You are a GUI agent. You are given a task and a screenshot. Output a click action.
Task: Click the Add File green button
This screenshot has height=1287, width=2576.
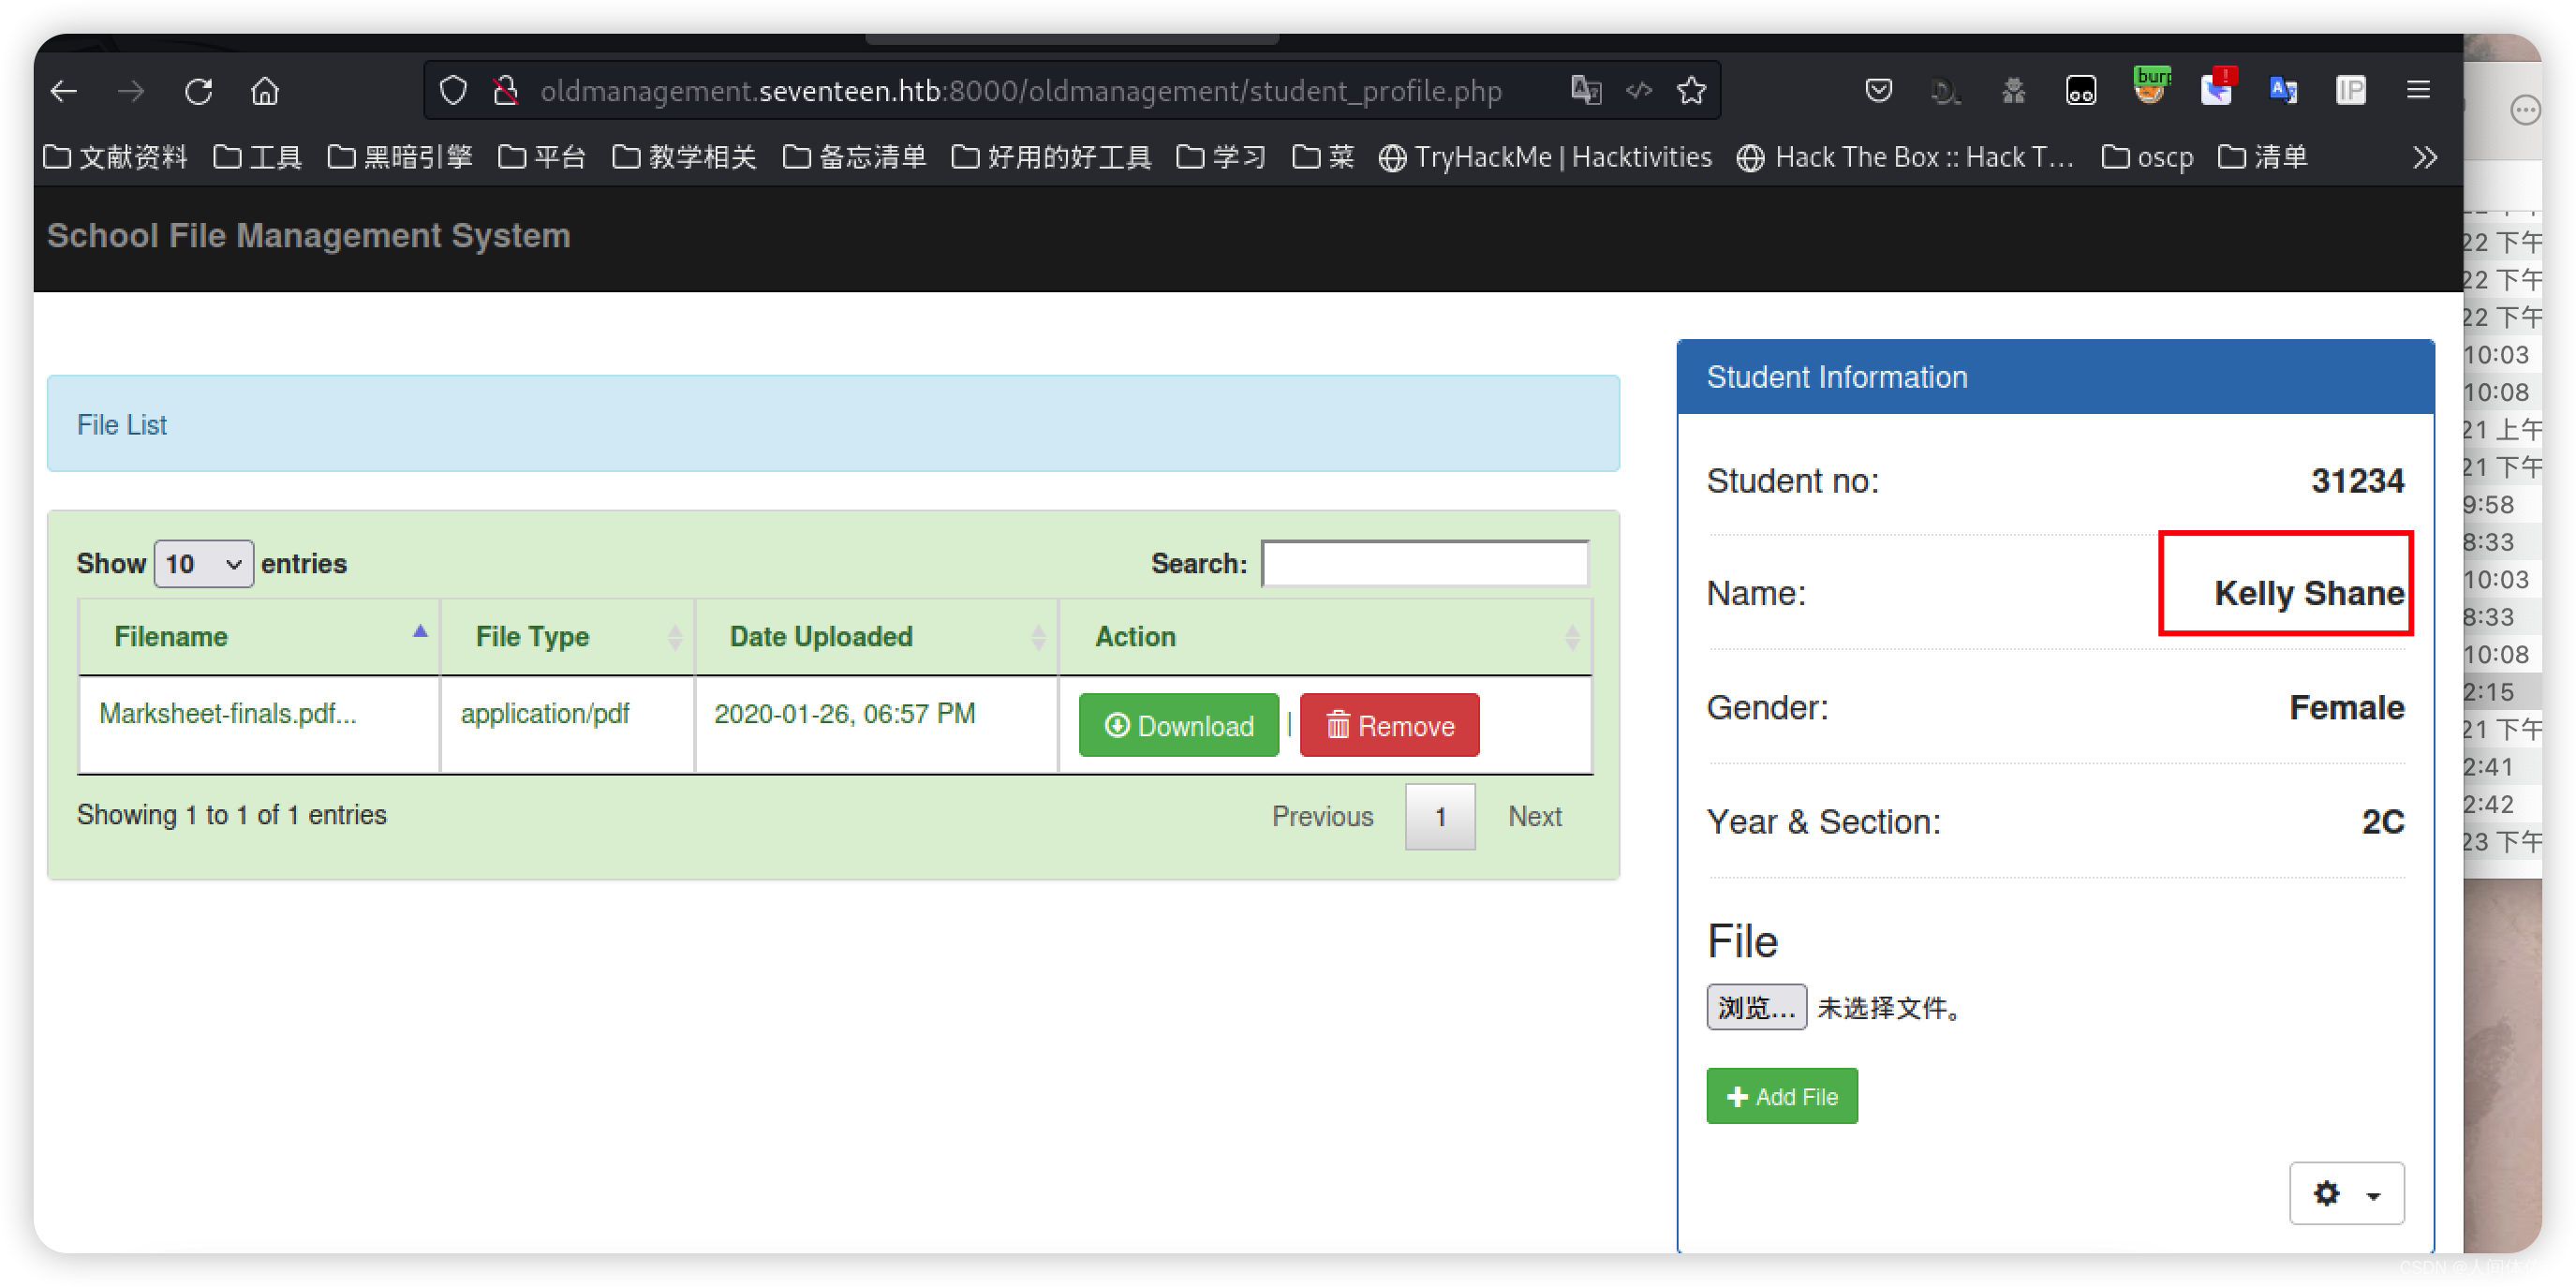(x=1781, y=1096)
